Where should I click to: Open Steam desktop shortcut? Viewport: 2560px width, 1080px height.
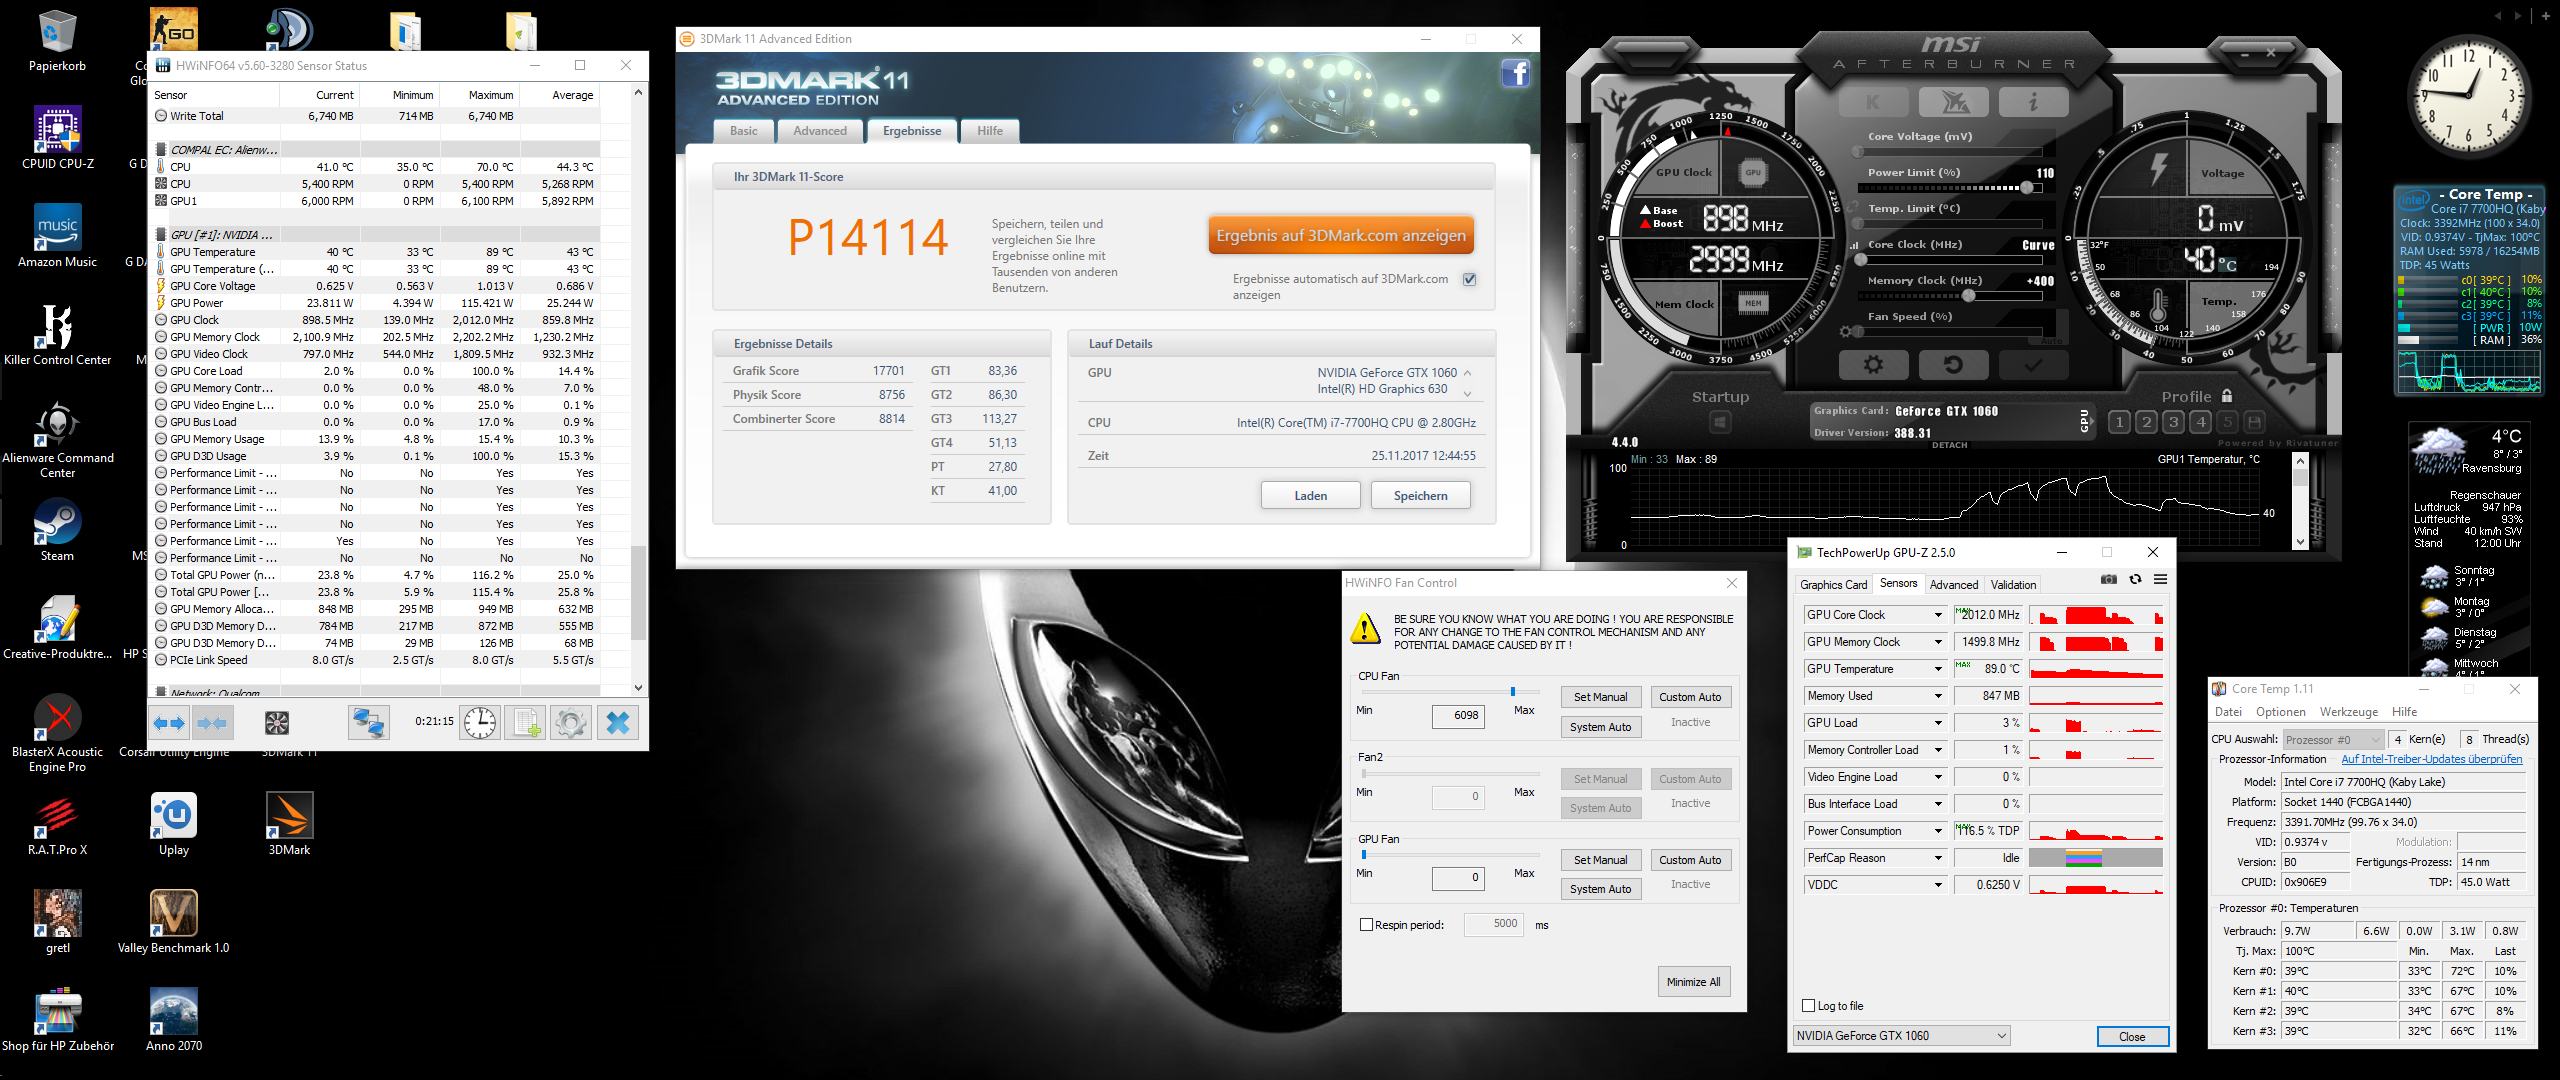tap(57, 531)
